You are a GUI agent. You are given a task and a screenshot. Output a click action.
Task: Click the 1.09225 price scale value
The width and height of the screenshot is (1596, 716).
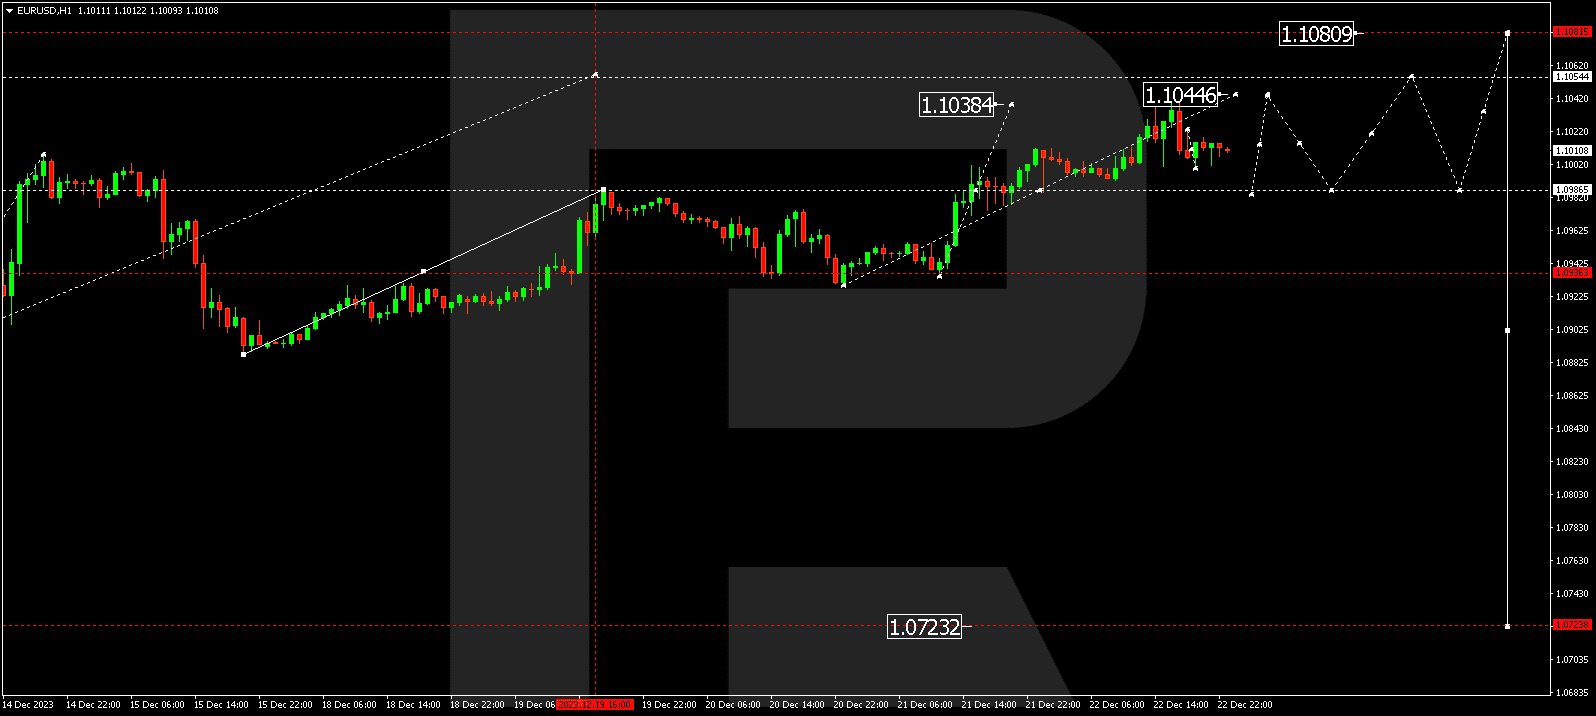(1572, 296)
